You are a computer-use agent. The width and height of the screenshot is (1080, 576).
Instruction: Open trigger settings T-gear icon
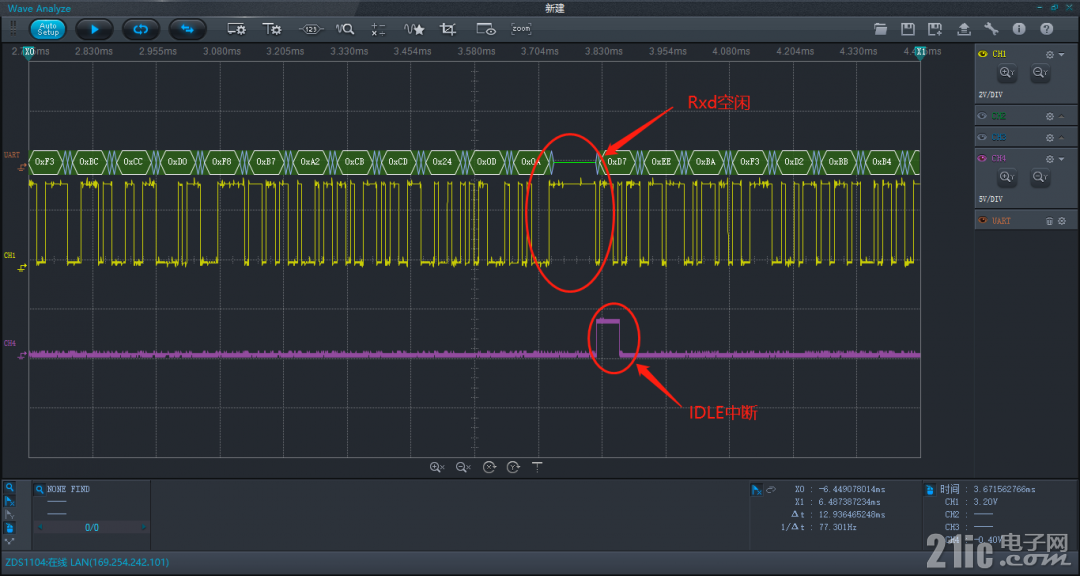click(x=271, y=29)
